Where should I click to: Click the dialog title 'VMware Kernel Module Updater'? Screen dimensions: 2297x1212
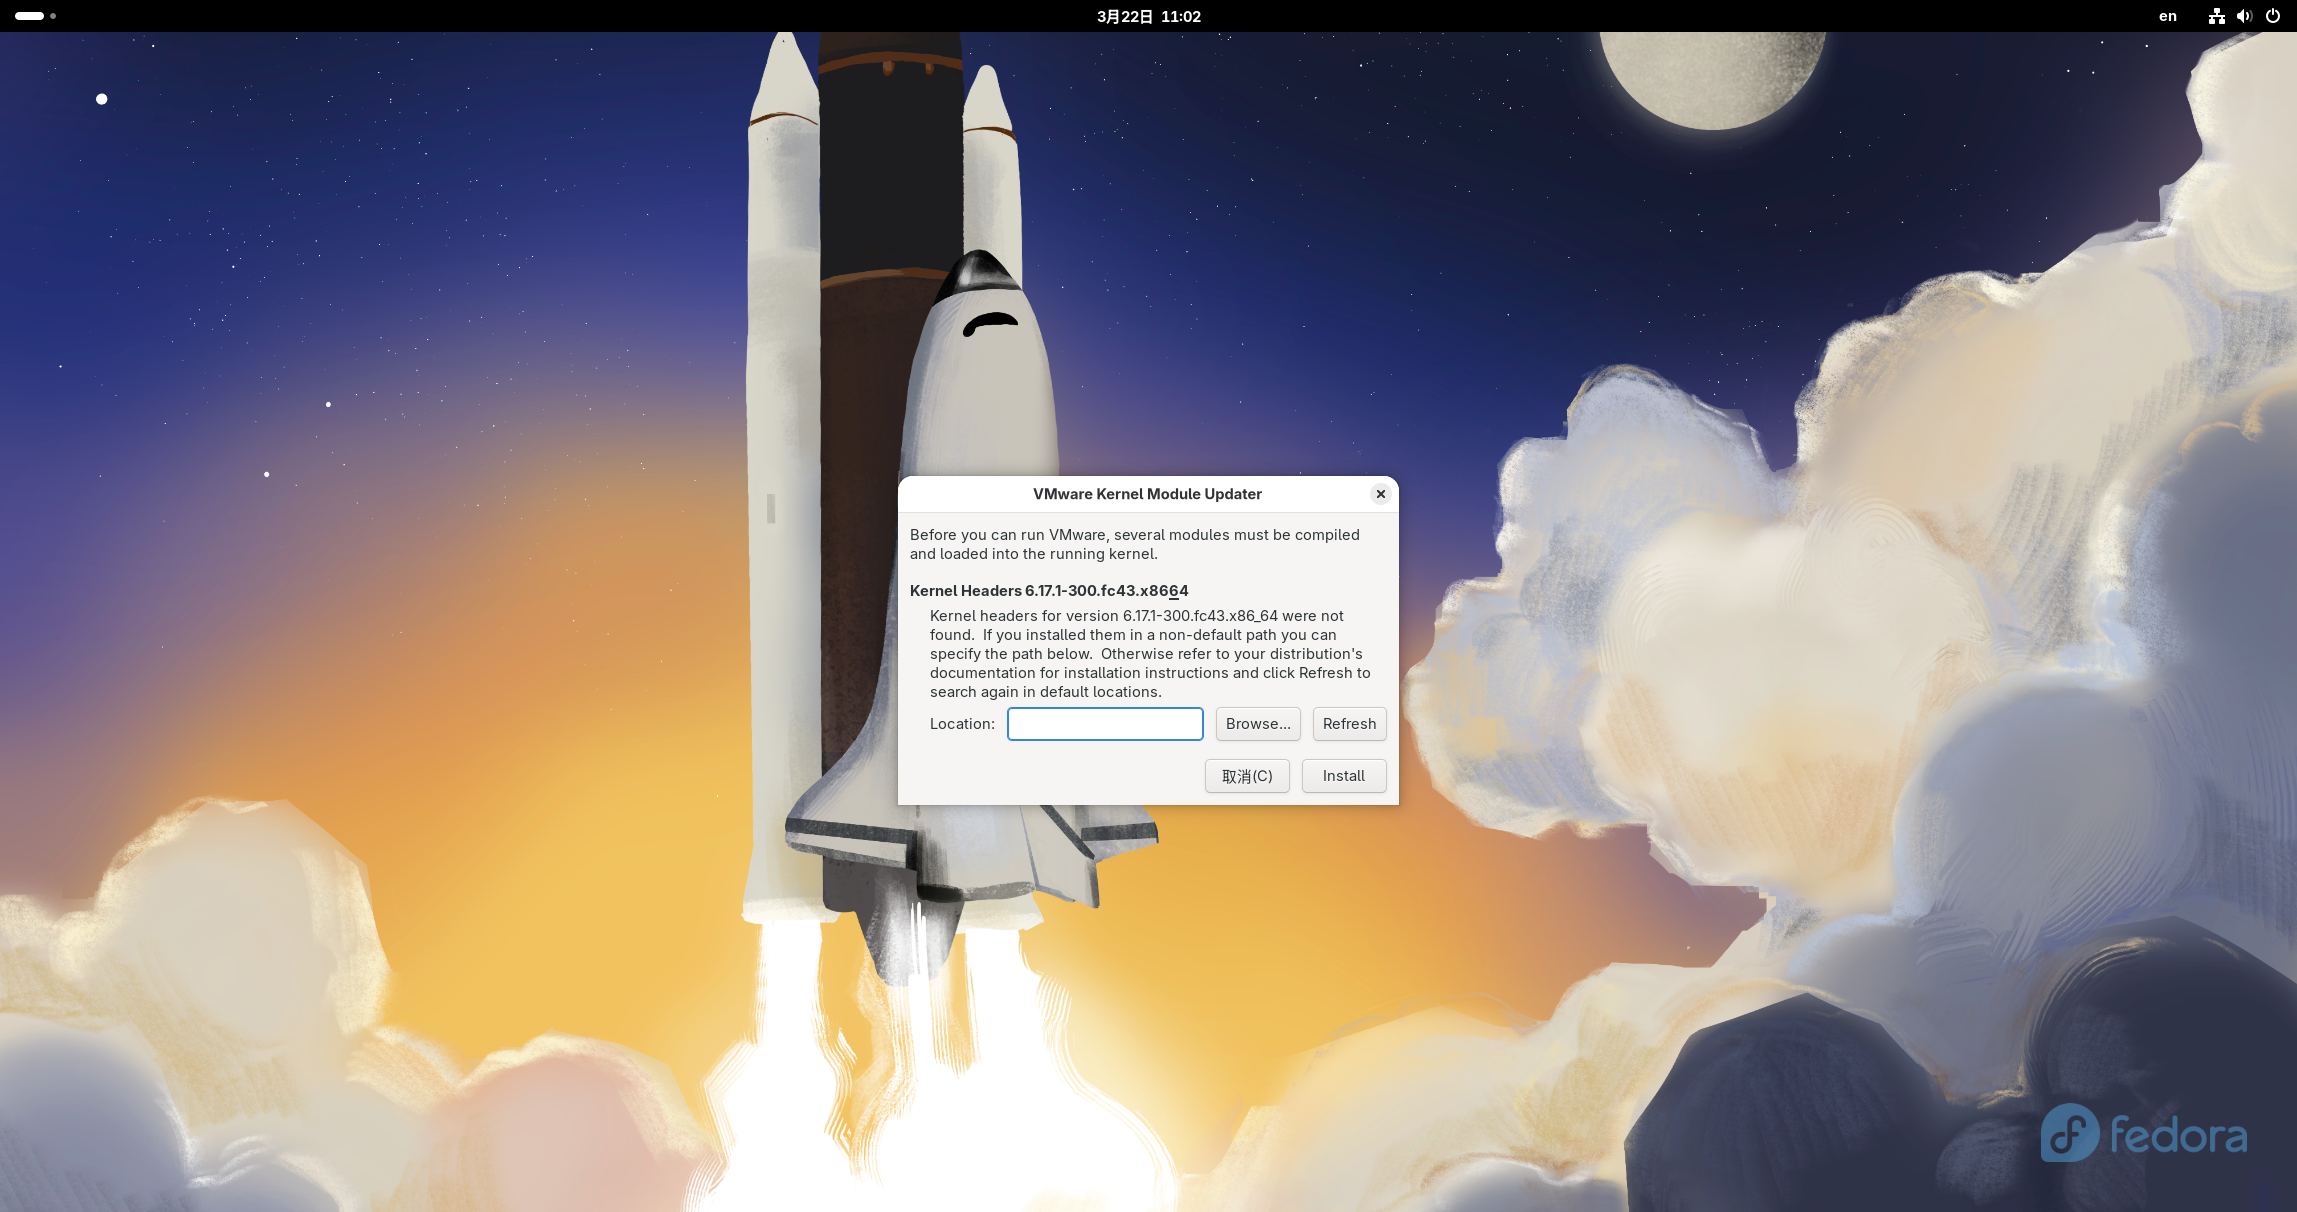(x=1146, y=494)
